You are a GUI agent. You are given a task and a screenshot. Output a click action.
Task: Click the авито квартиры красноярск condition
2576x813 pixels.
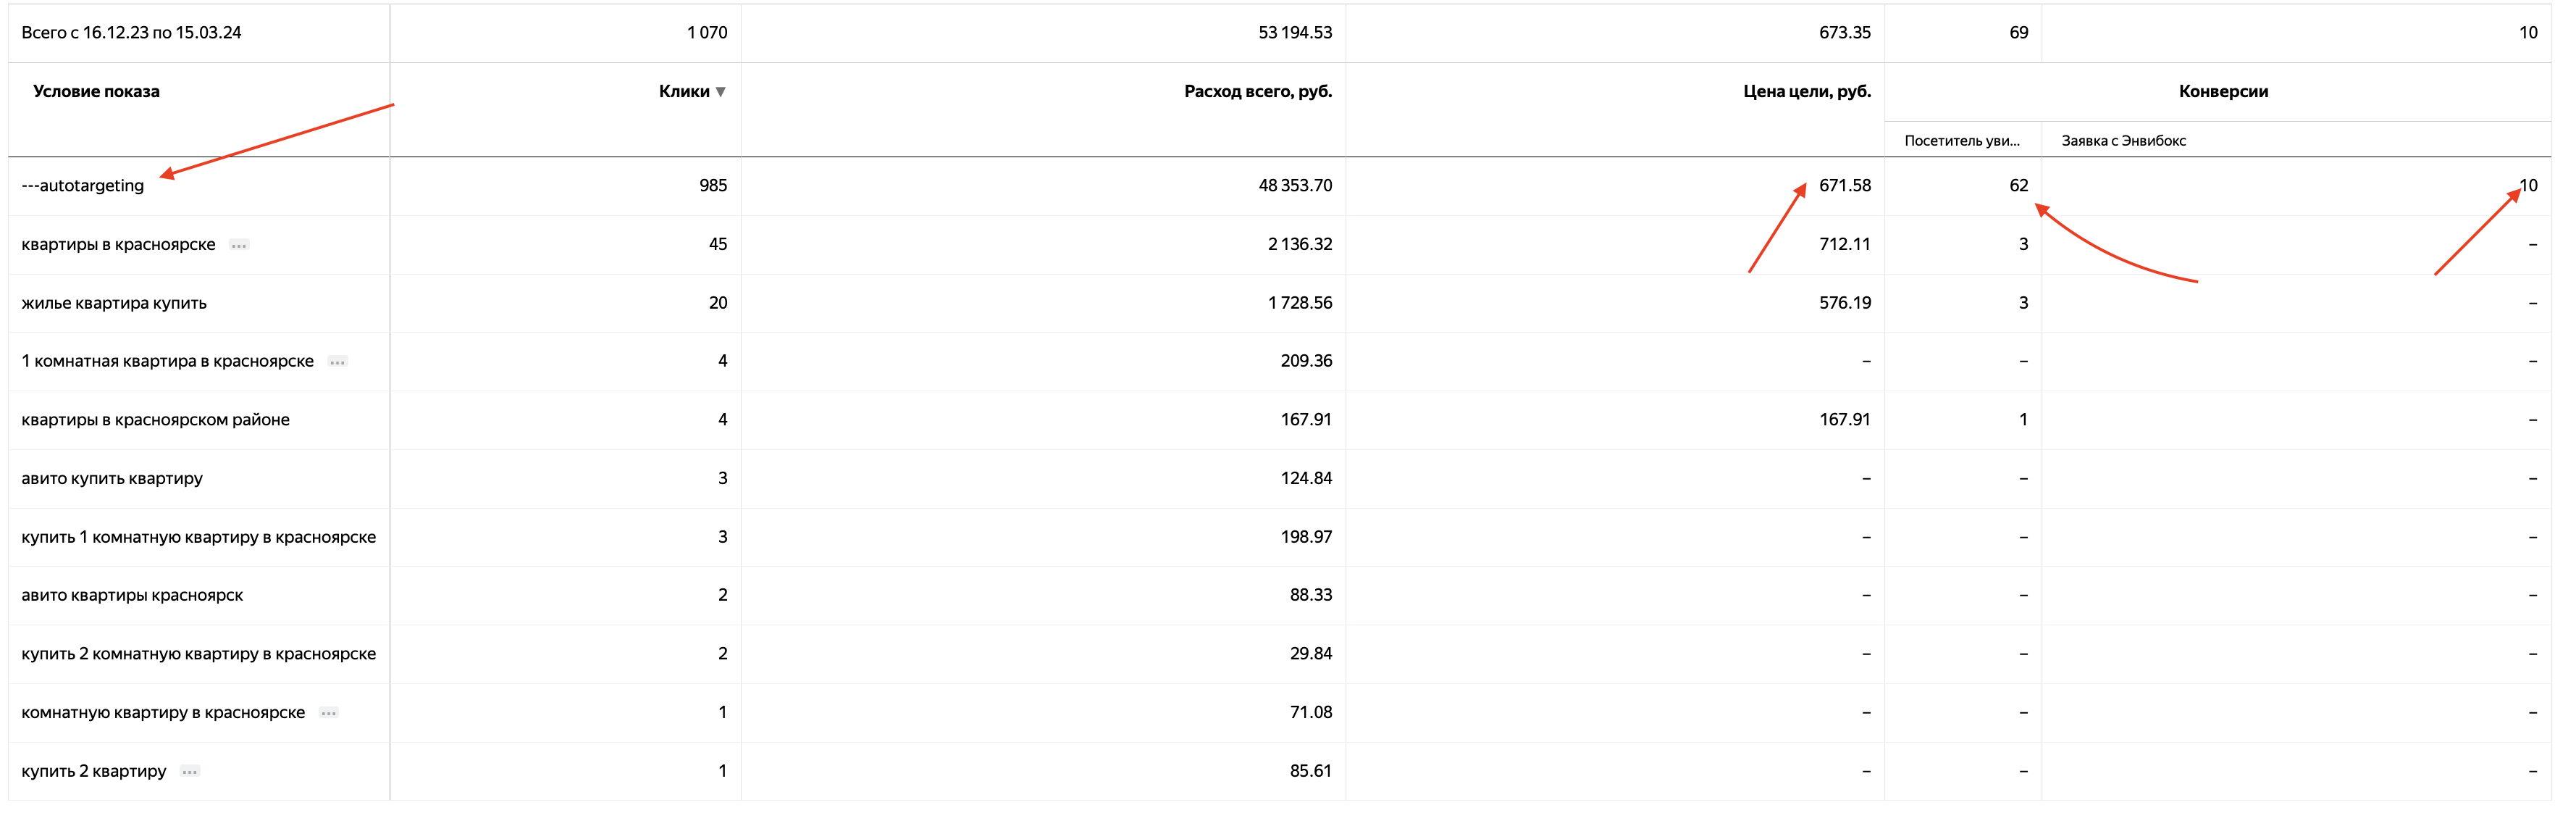point(132,596)
